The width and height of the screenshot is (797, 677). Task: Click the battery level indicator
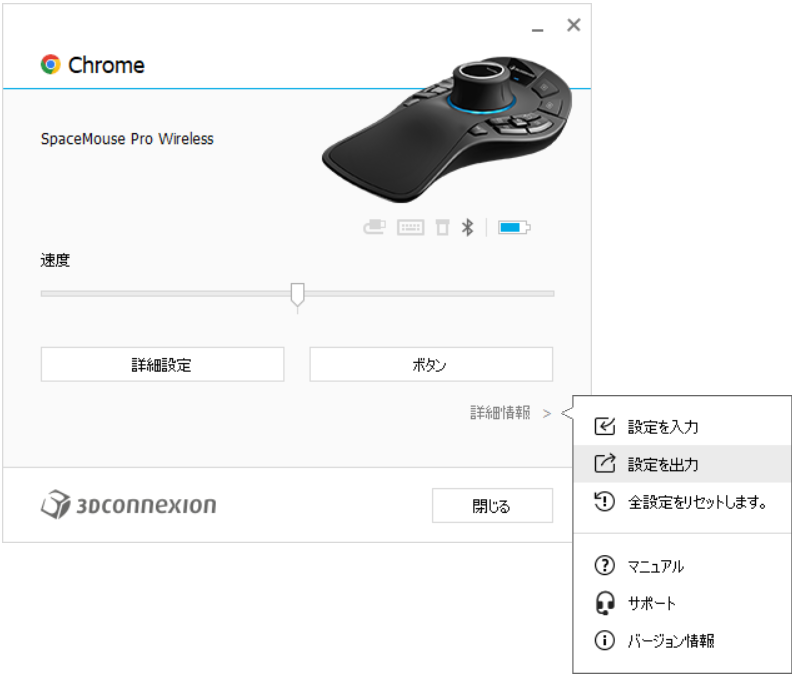pyautogui.click(x=514, y=227)
